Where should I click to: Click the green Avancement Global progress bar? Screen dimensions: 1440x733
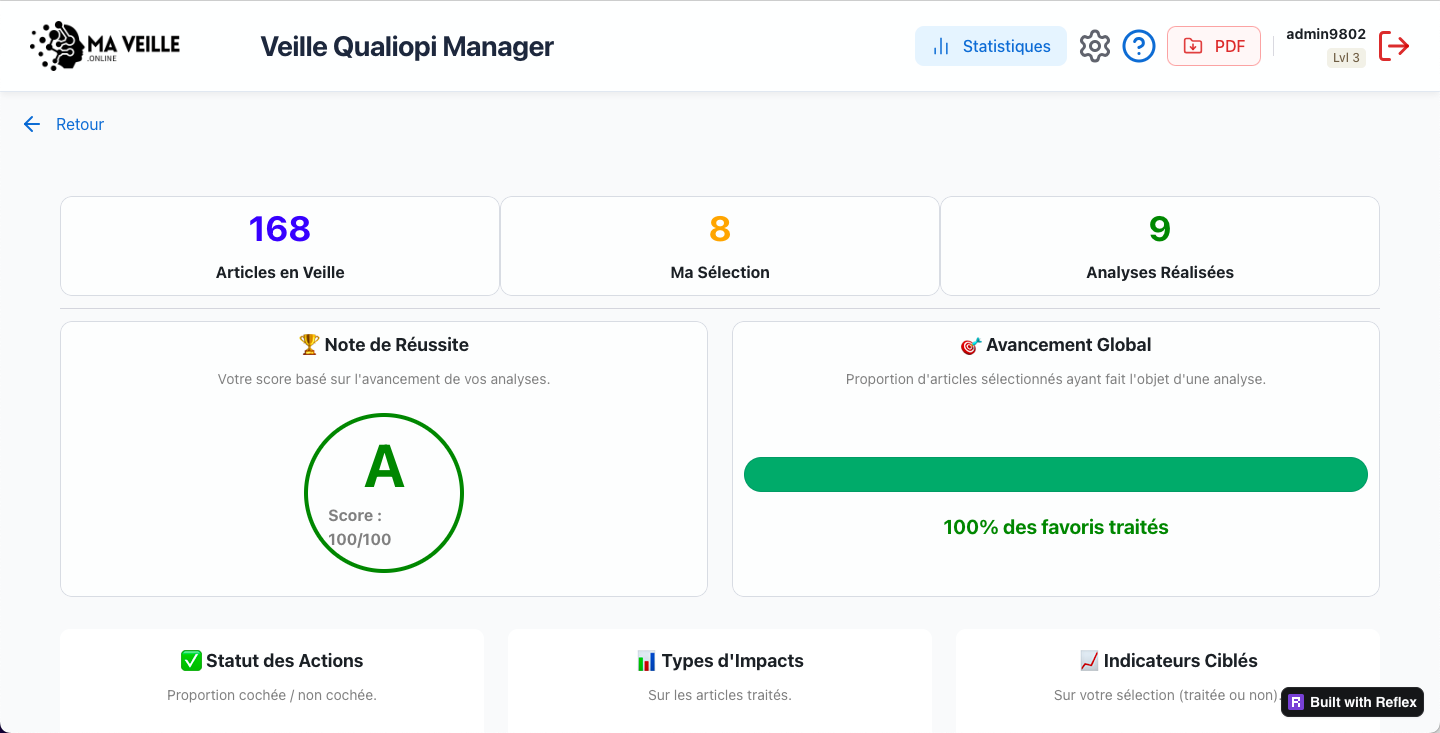pyautogui.click(x=1055, y=475)
